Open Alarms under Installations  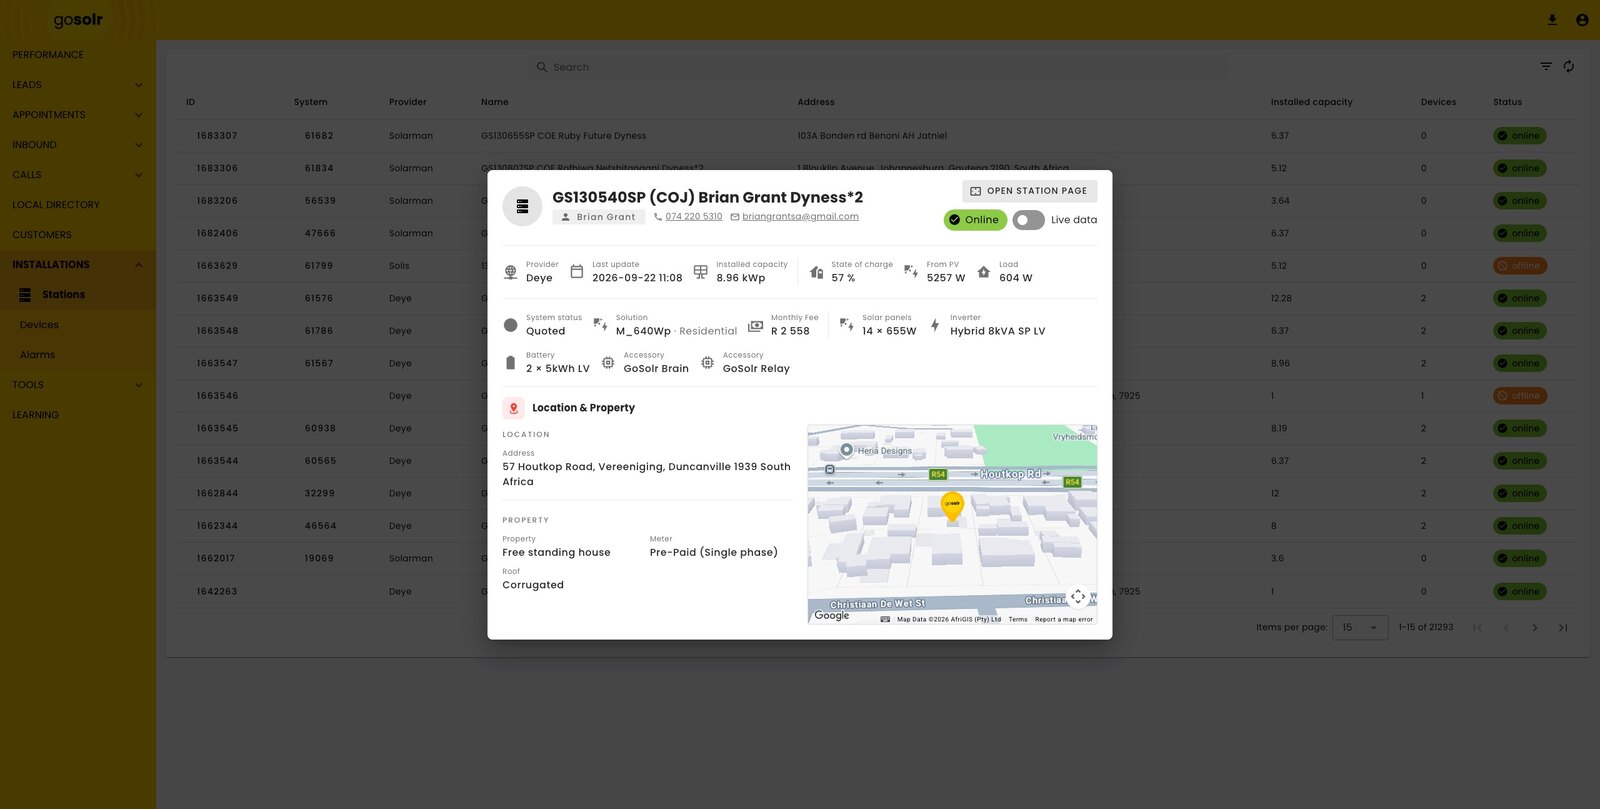37,355
